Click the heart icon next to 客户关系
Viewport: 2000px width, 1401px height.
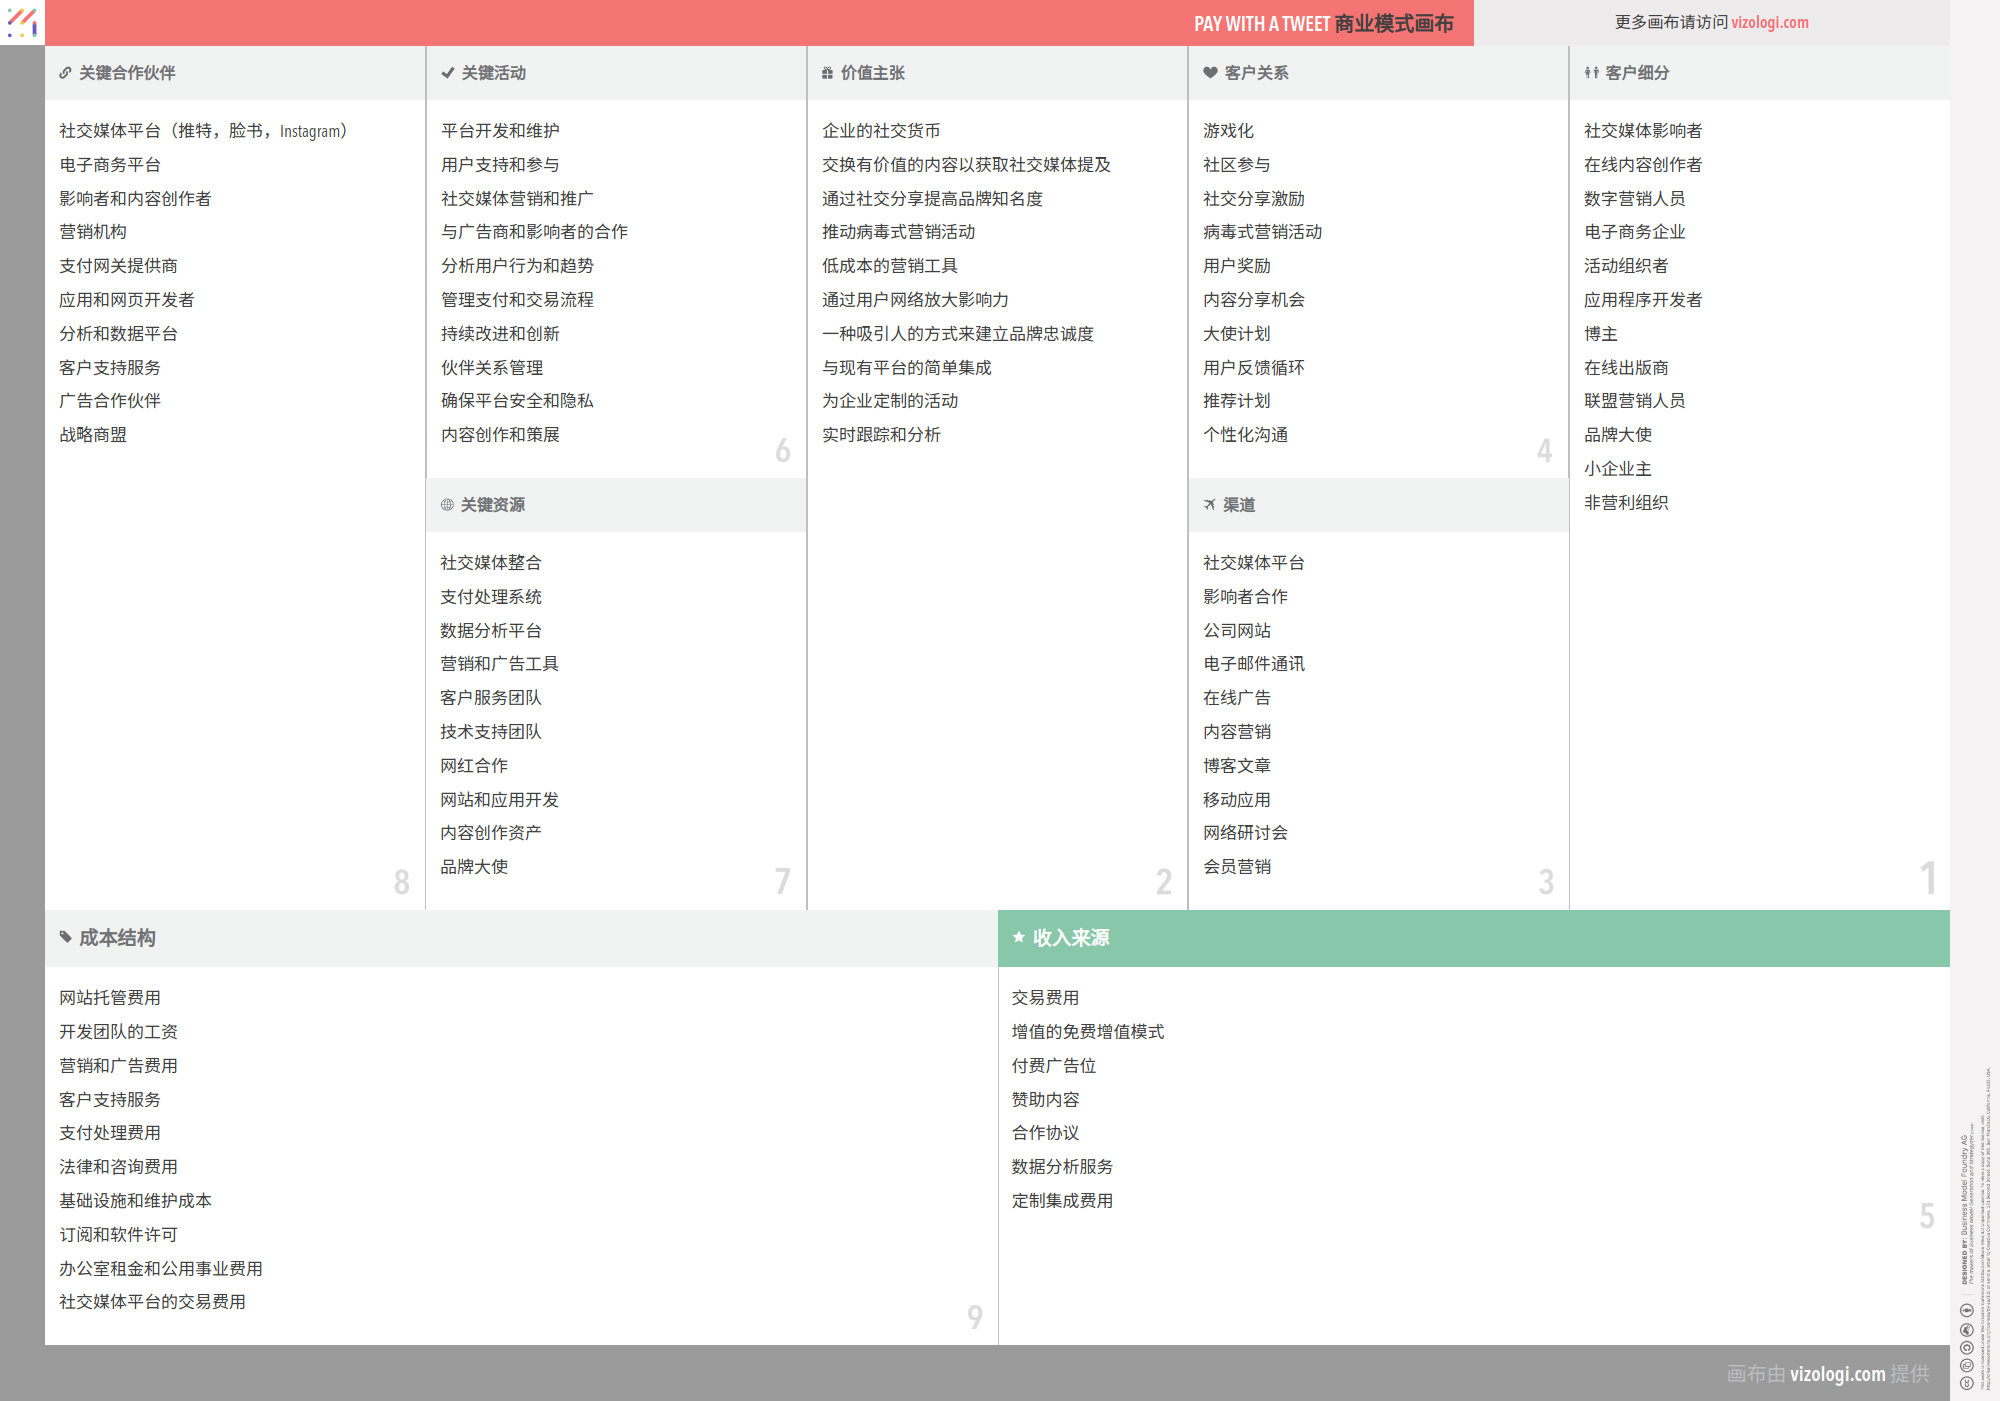tap(1208, 72)
